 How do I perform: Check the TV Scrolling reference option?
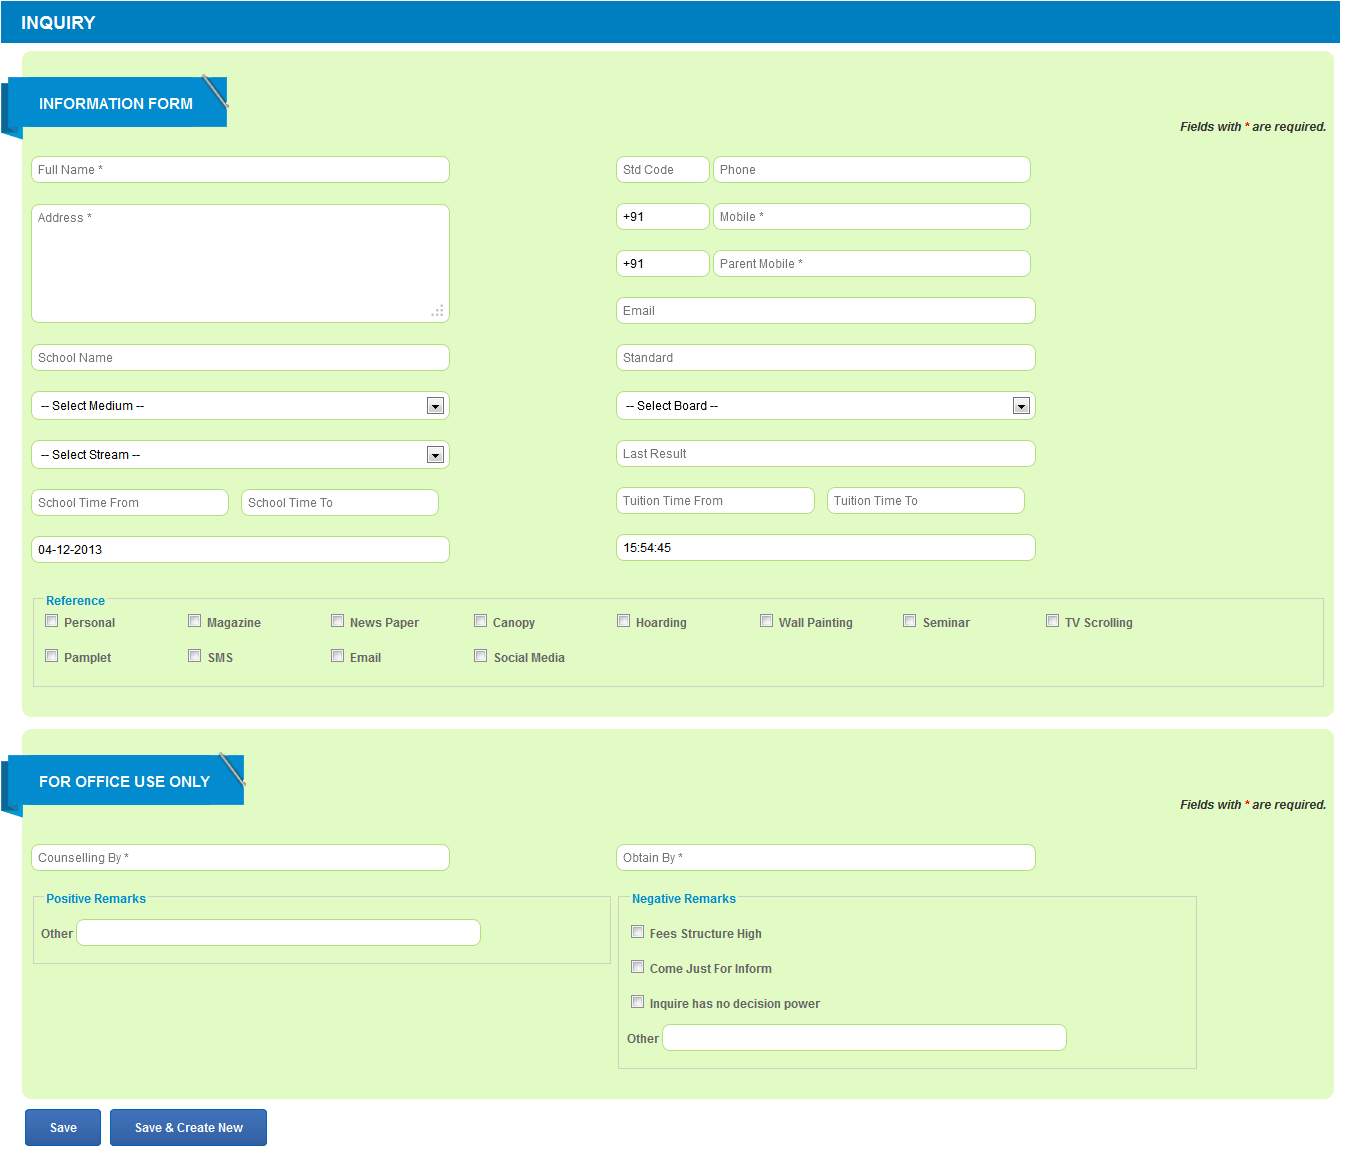tap(1052, 620)
